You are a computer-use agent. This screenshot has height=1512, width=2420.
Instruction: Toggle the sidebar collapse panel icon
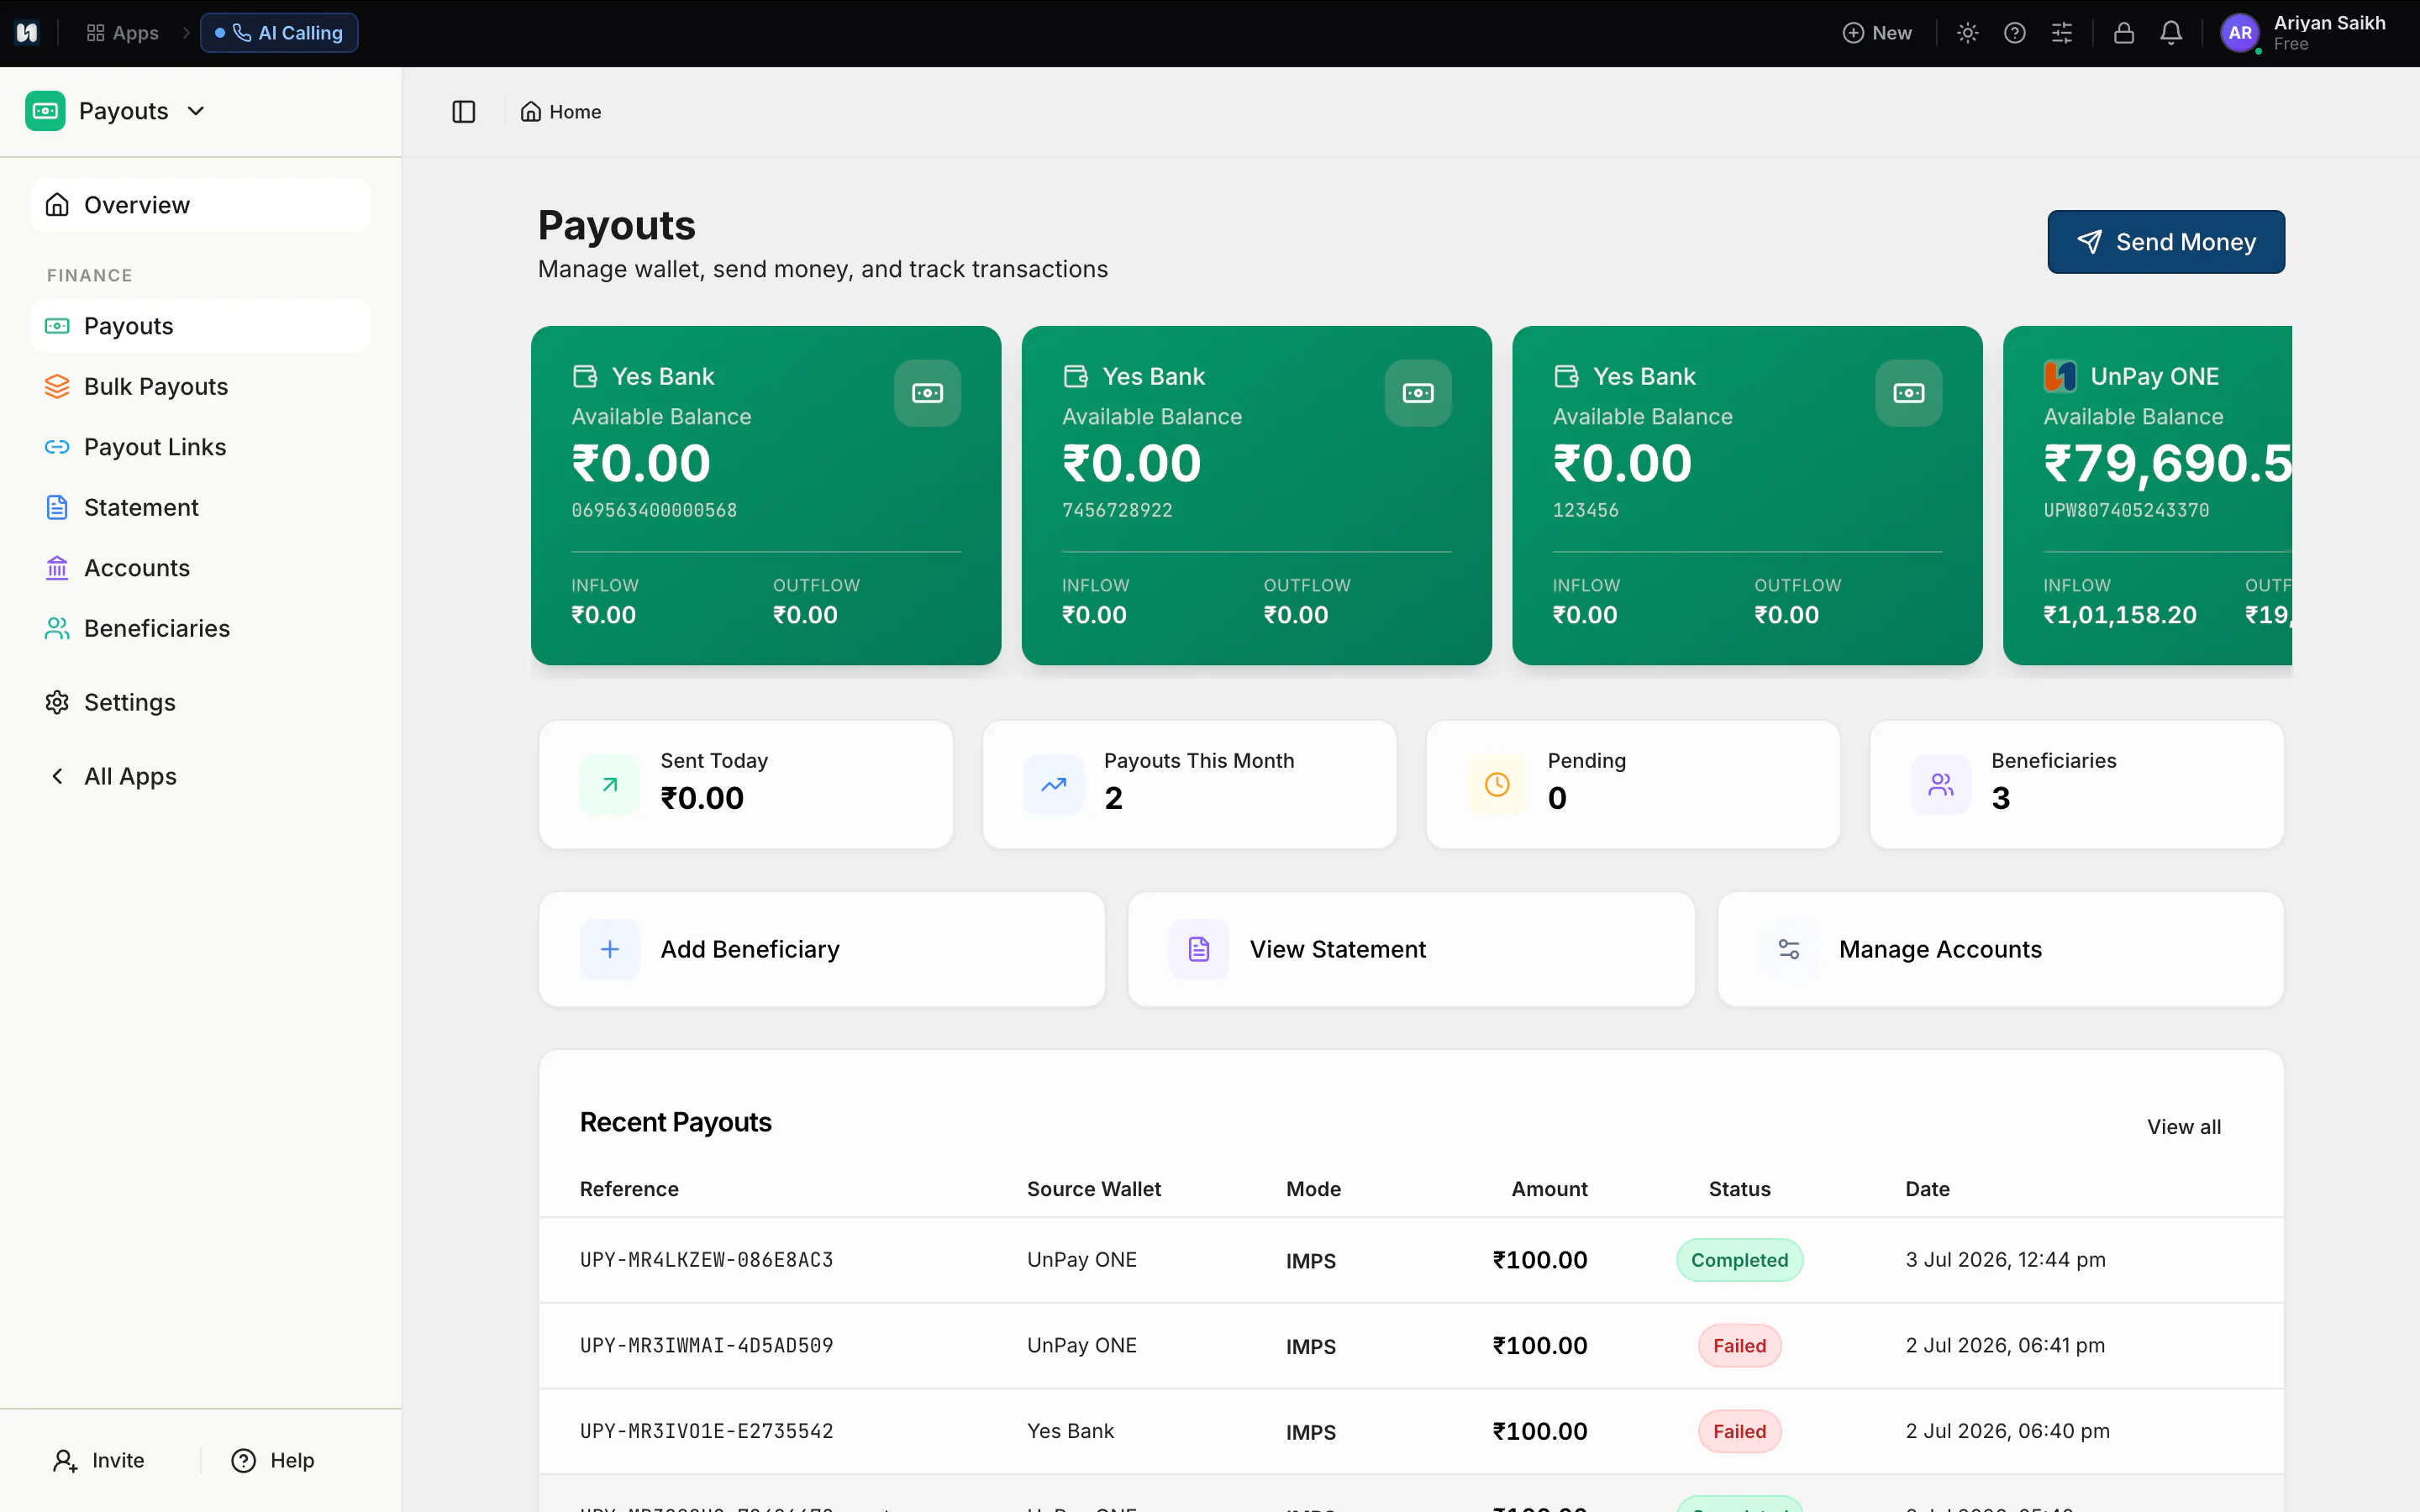click(x=463, y=111)
